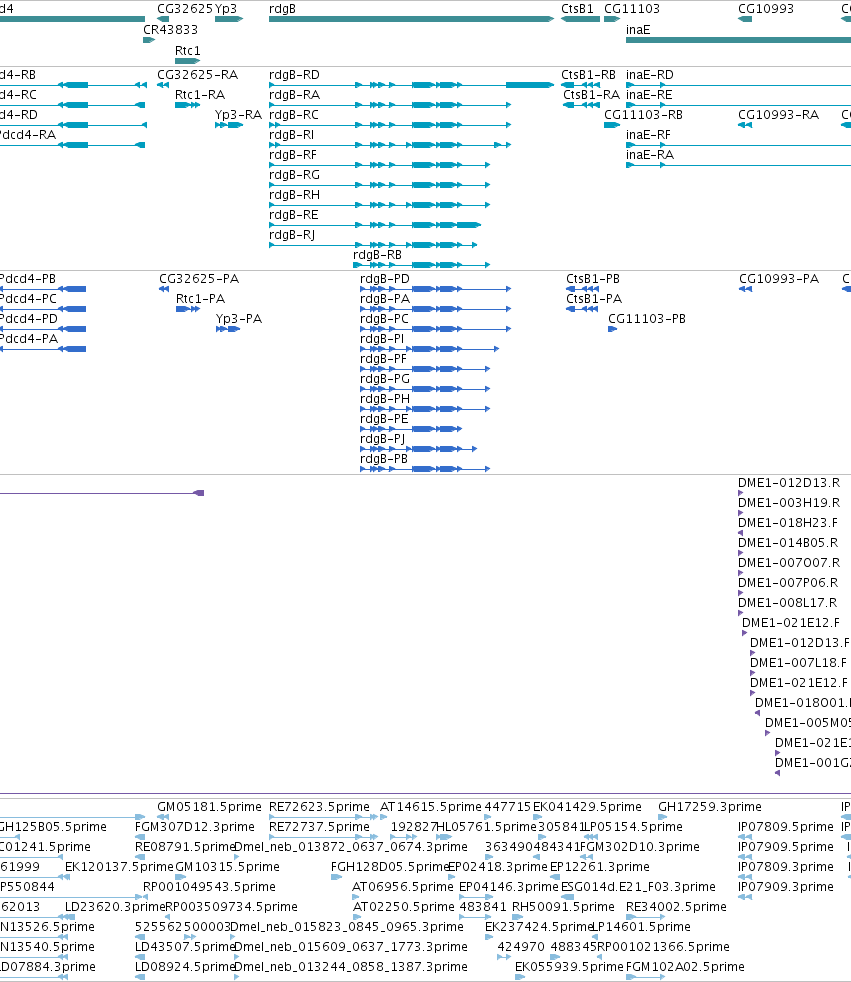Click feature DME1-007O07.R

[789, 563]
